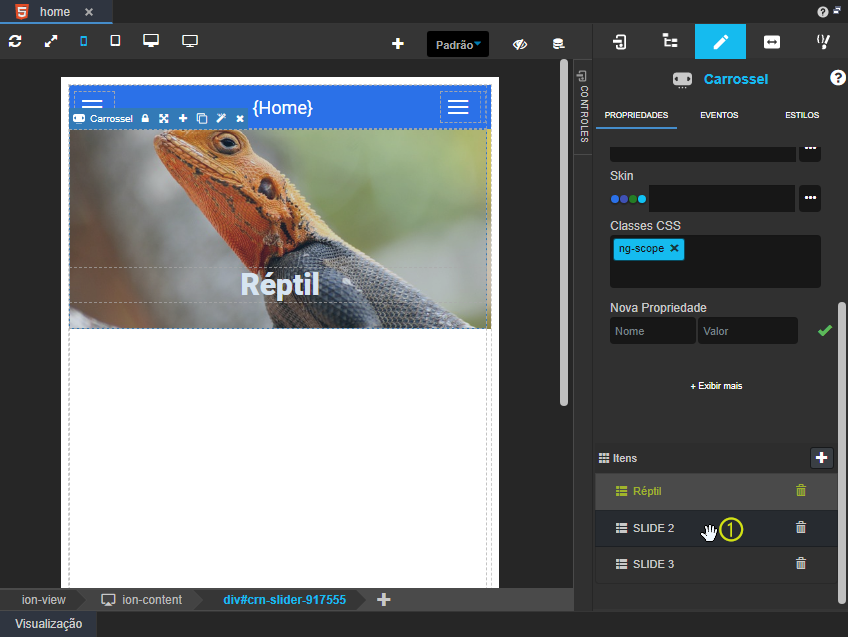Click the move arrows icon in Carrossel toolbar
Viewport: 848px width, 637px height.
pyautogui.click(x=164, y=118)
